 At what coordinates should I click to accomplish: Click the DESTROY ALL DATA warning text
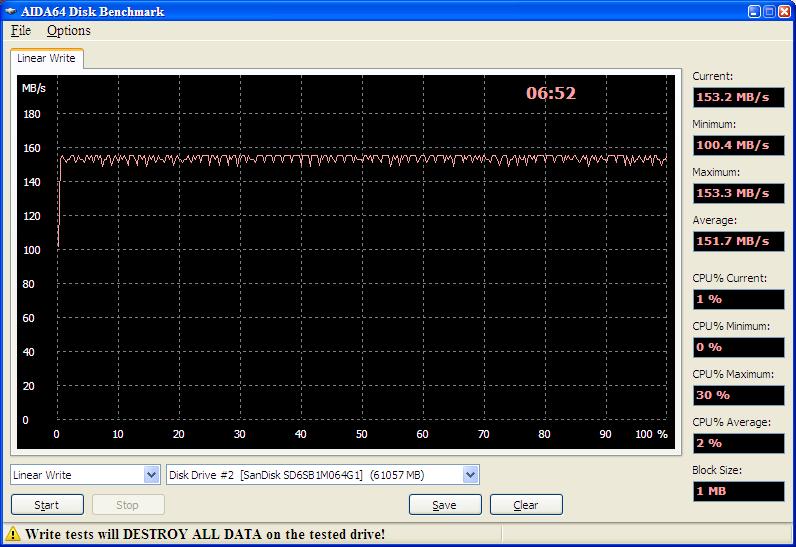coord(205,534)
